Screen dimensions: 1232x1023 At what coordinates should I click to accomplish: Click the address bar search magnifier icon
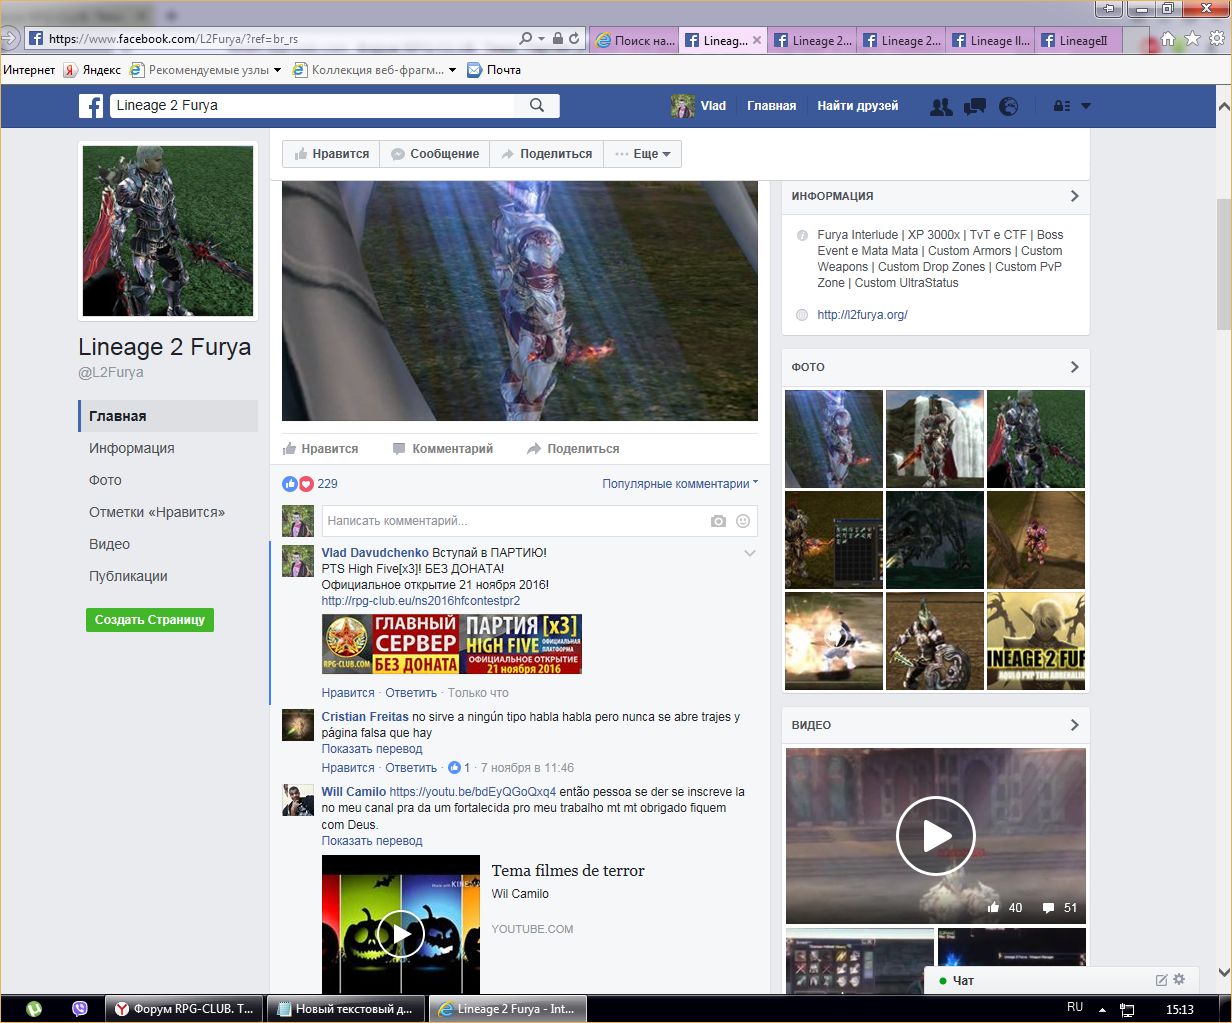point(526,39)
